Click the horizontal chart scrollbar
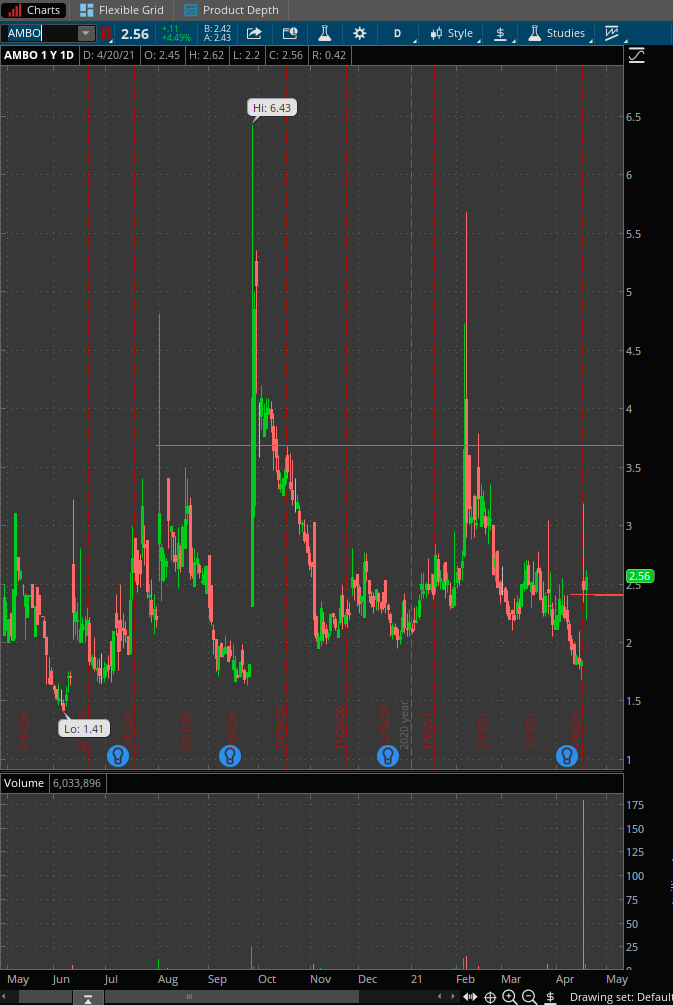673x1005 pixels. click(189, 997)
